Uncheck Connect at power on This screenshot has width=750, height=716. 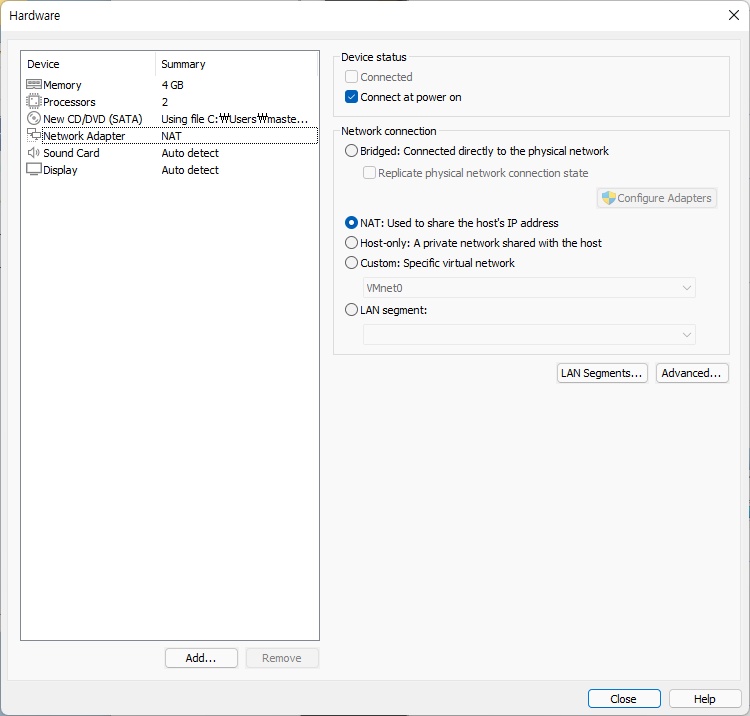click(351, 97)
